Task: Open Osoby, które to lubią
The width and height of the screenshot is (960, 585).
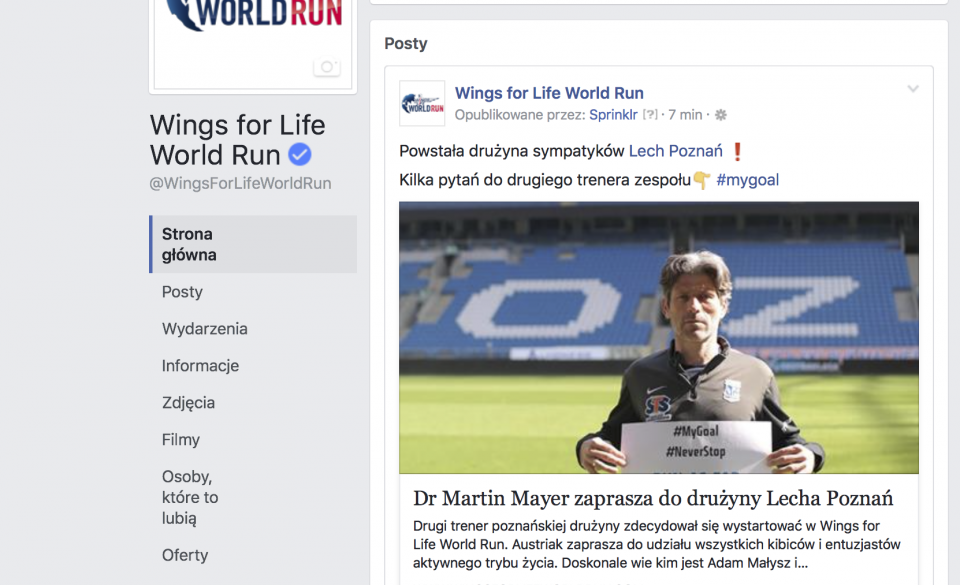Action: [x=190, y=497]
